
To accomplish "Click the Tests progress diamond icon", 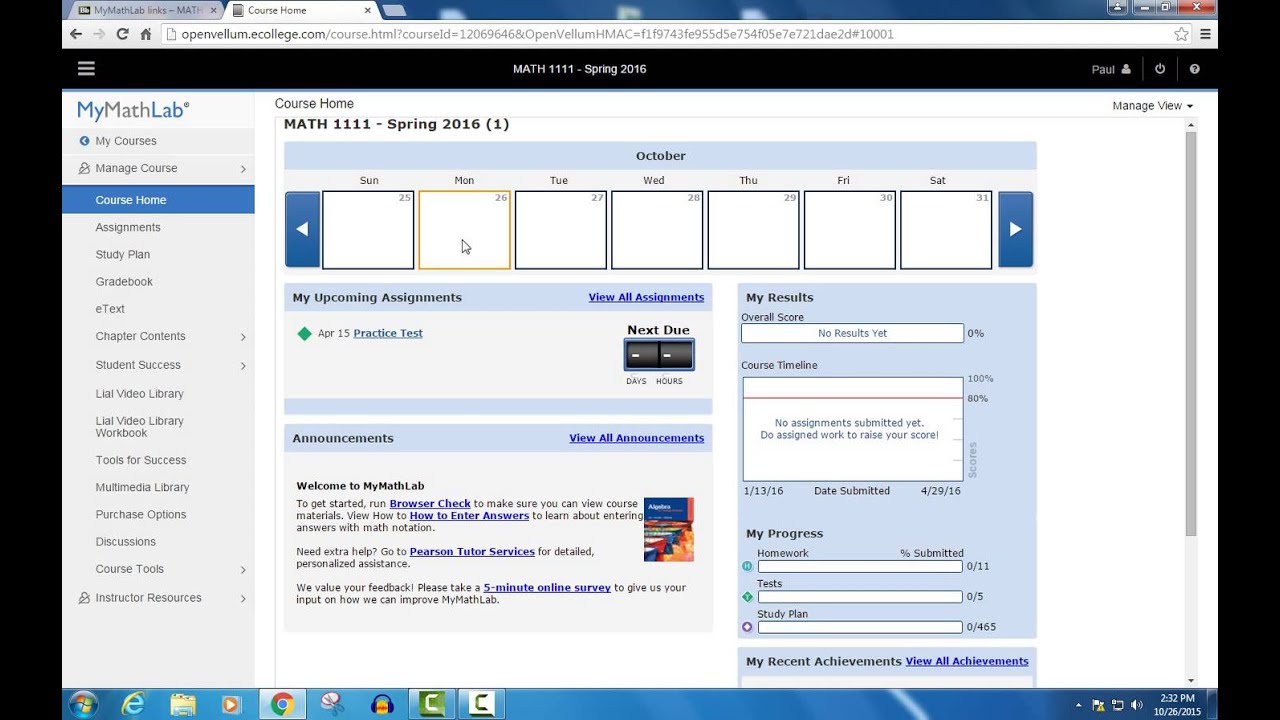I will tap(747, 597).
